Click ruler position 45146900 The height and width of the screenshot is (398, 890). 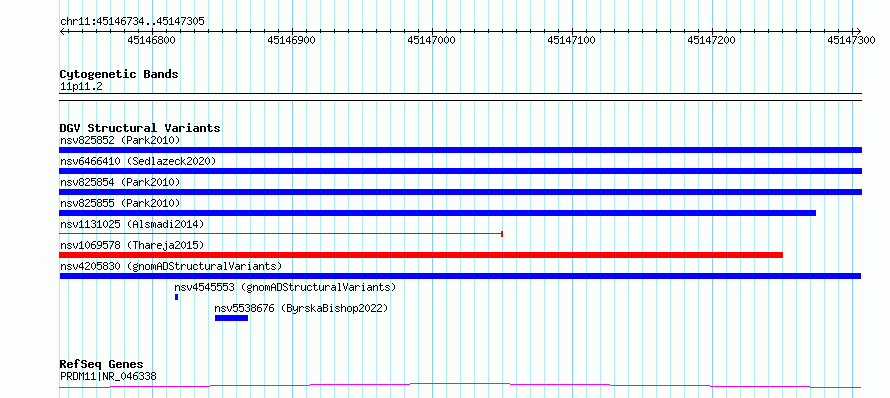click(x=292, y=40)
